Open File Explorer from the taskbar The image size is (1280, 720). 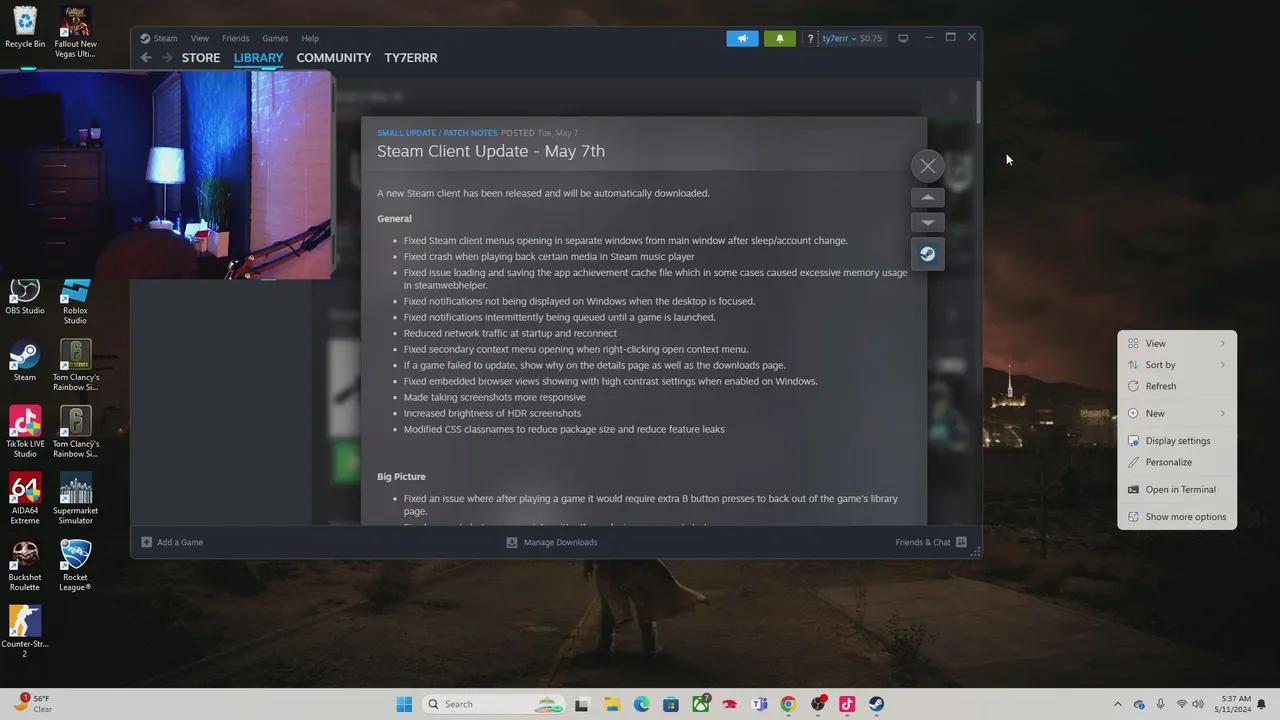pos(612,704)
